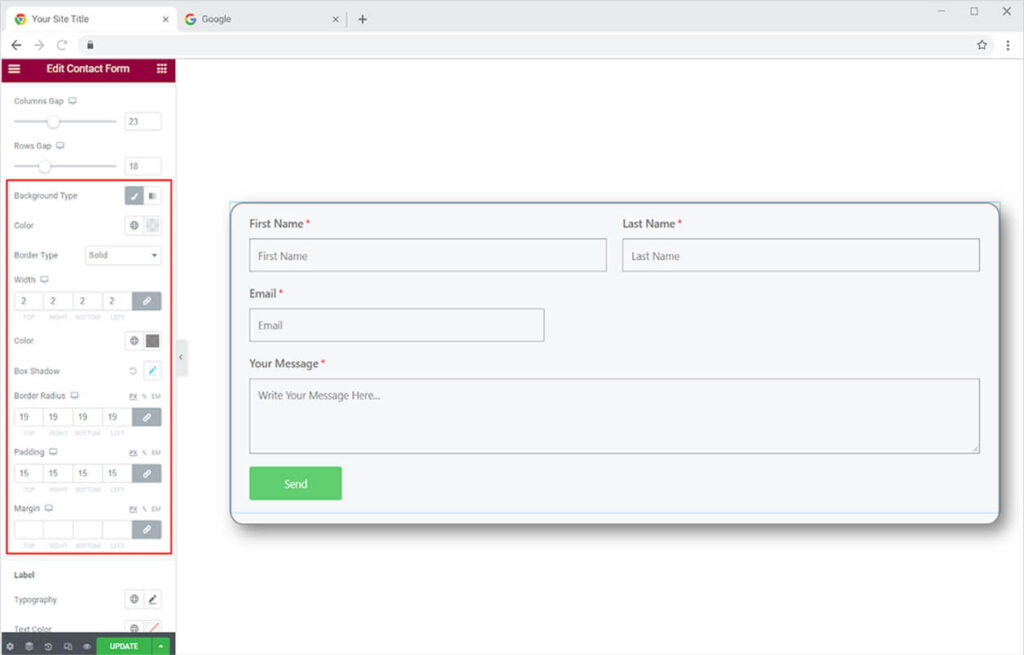Open the hamburger menu in the editor header
Image resolution: width=1024 pixels, height=655 pixels.
(14, 69)
